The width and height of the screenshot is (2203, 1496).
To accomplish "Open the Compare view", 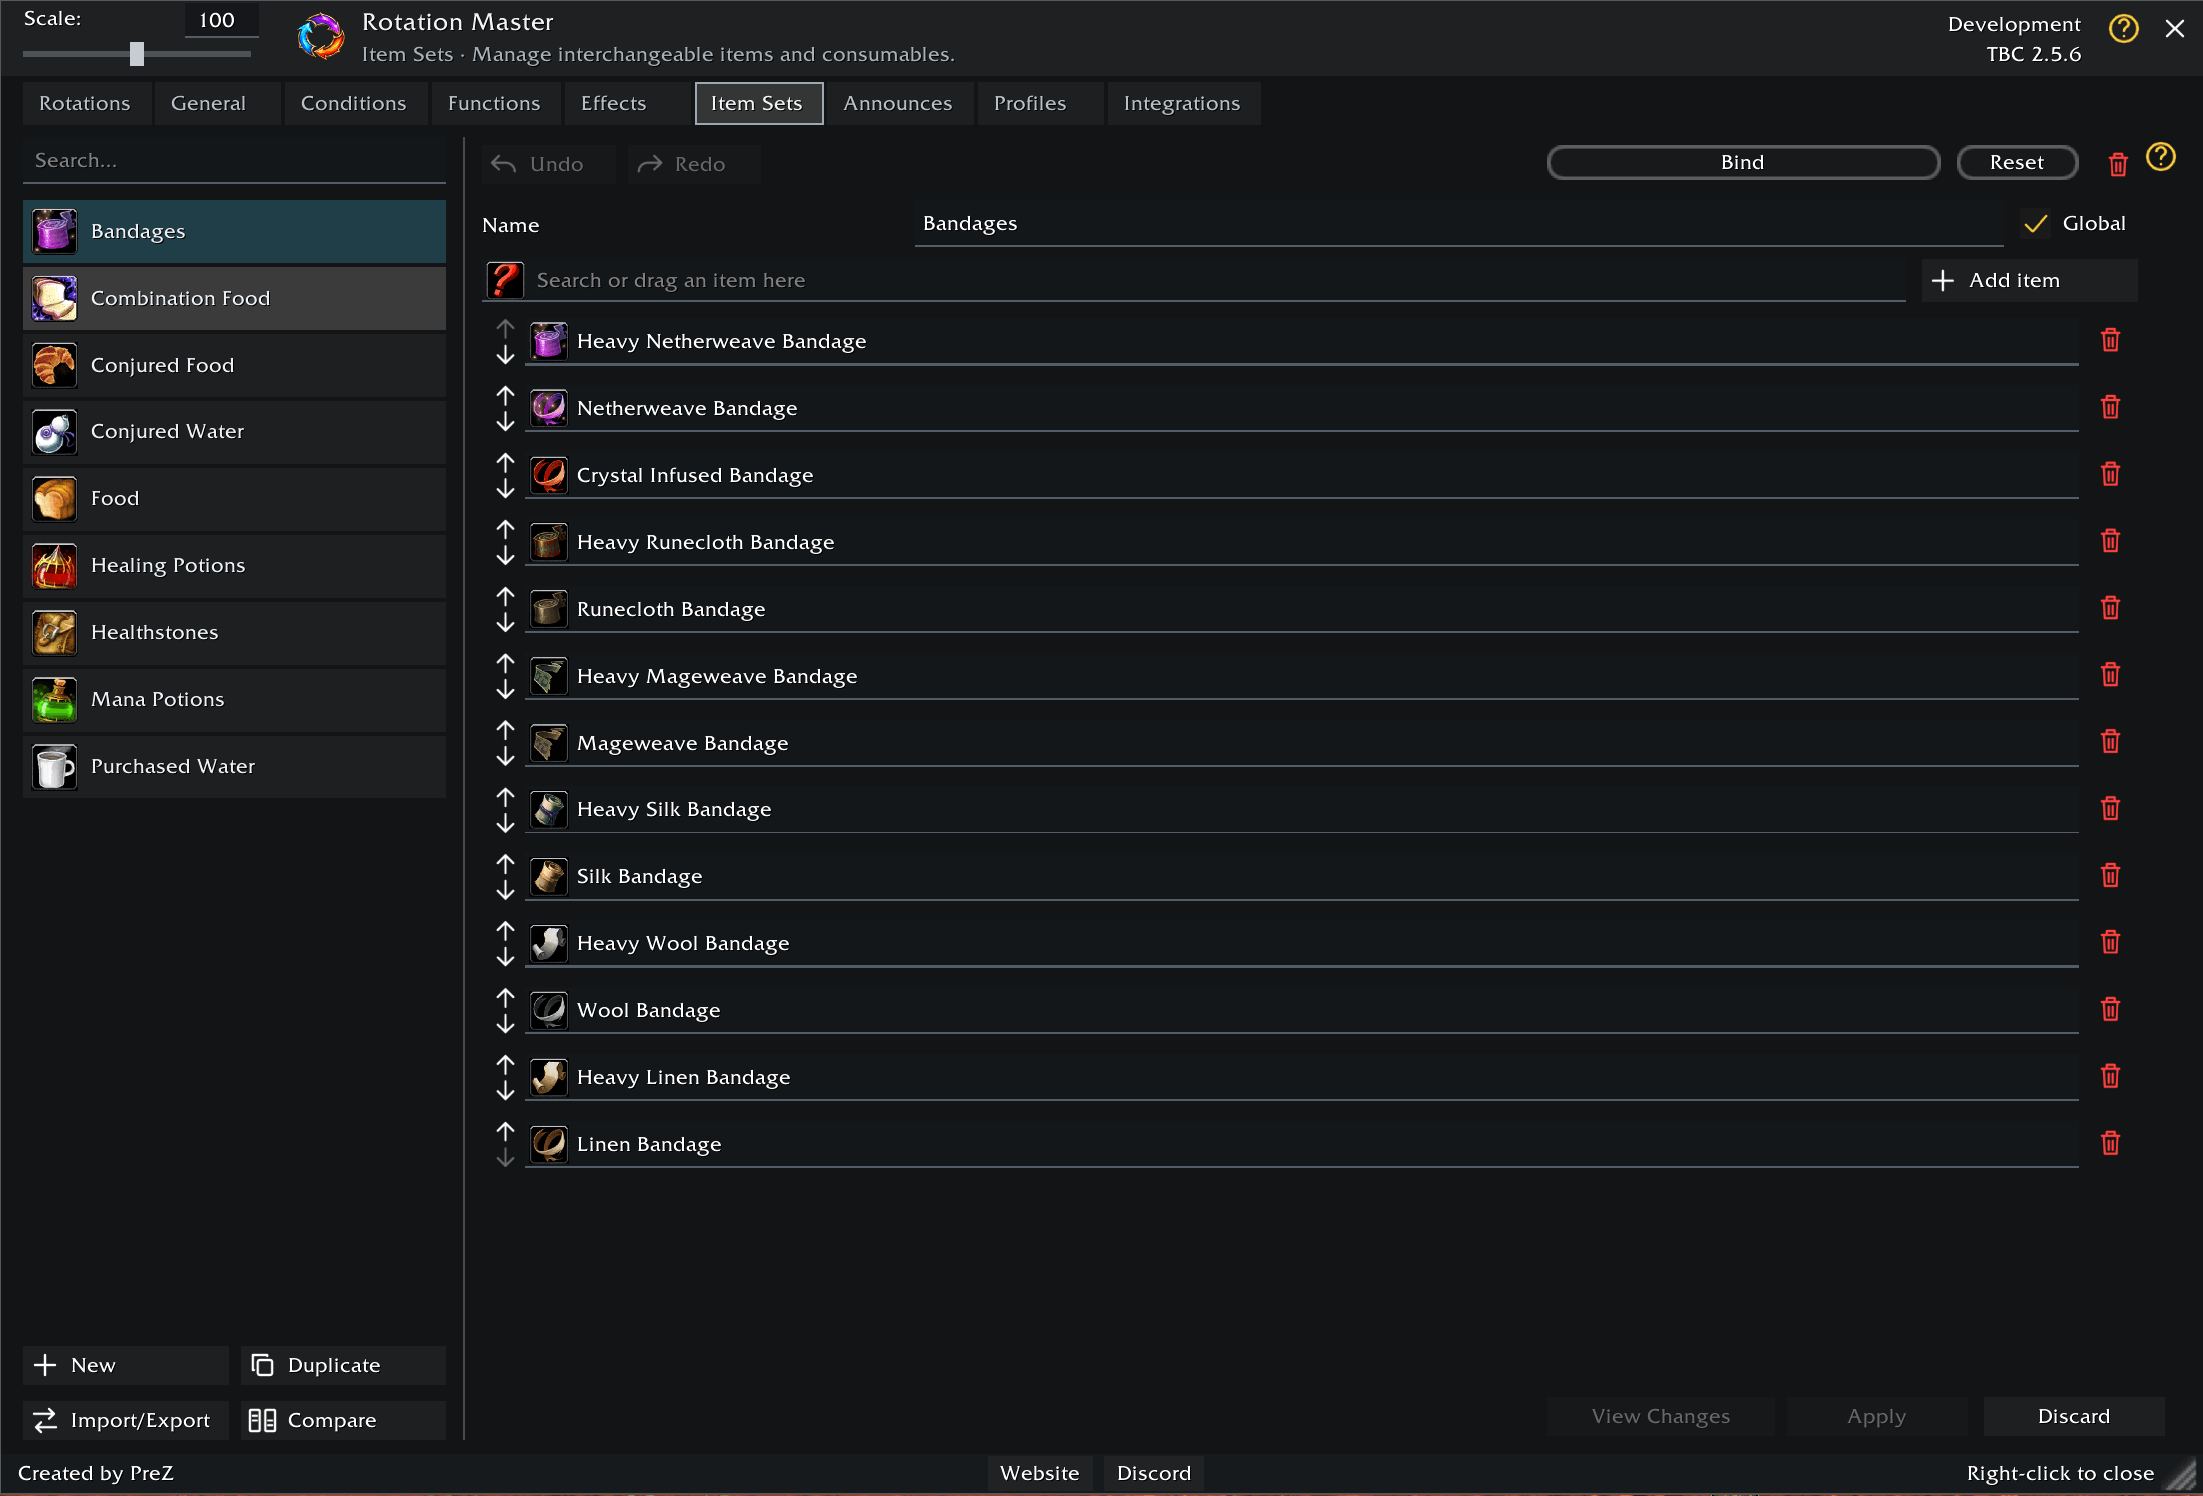I will pyautogui.click(x=343, y=1420).
